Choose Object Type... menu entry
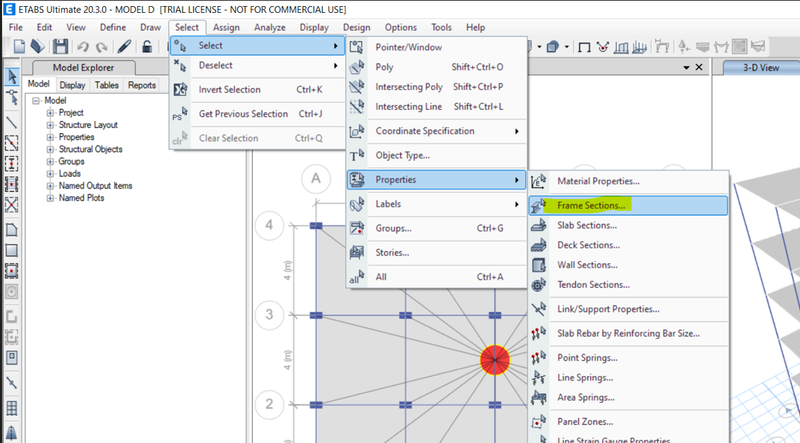Image resolution: width=800 pixels, height=443 pixels. (436, 156)
